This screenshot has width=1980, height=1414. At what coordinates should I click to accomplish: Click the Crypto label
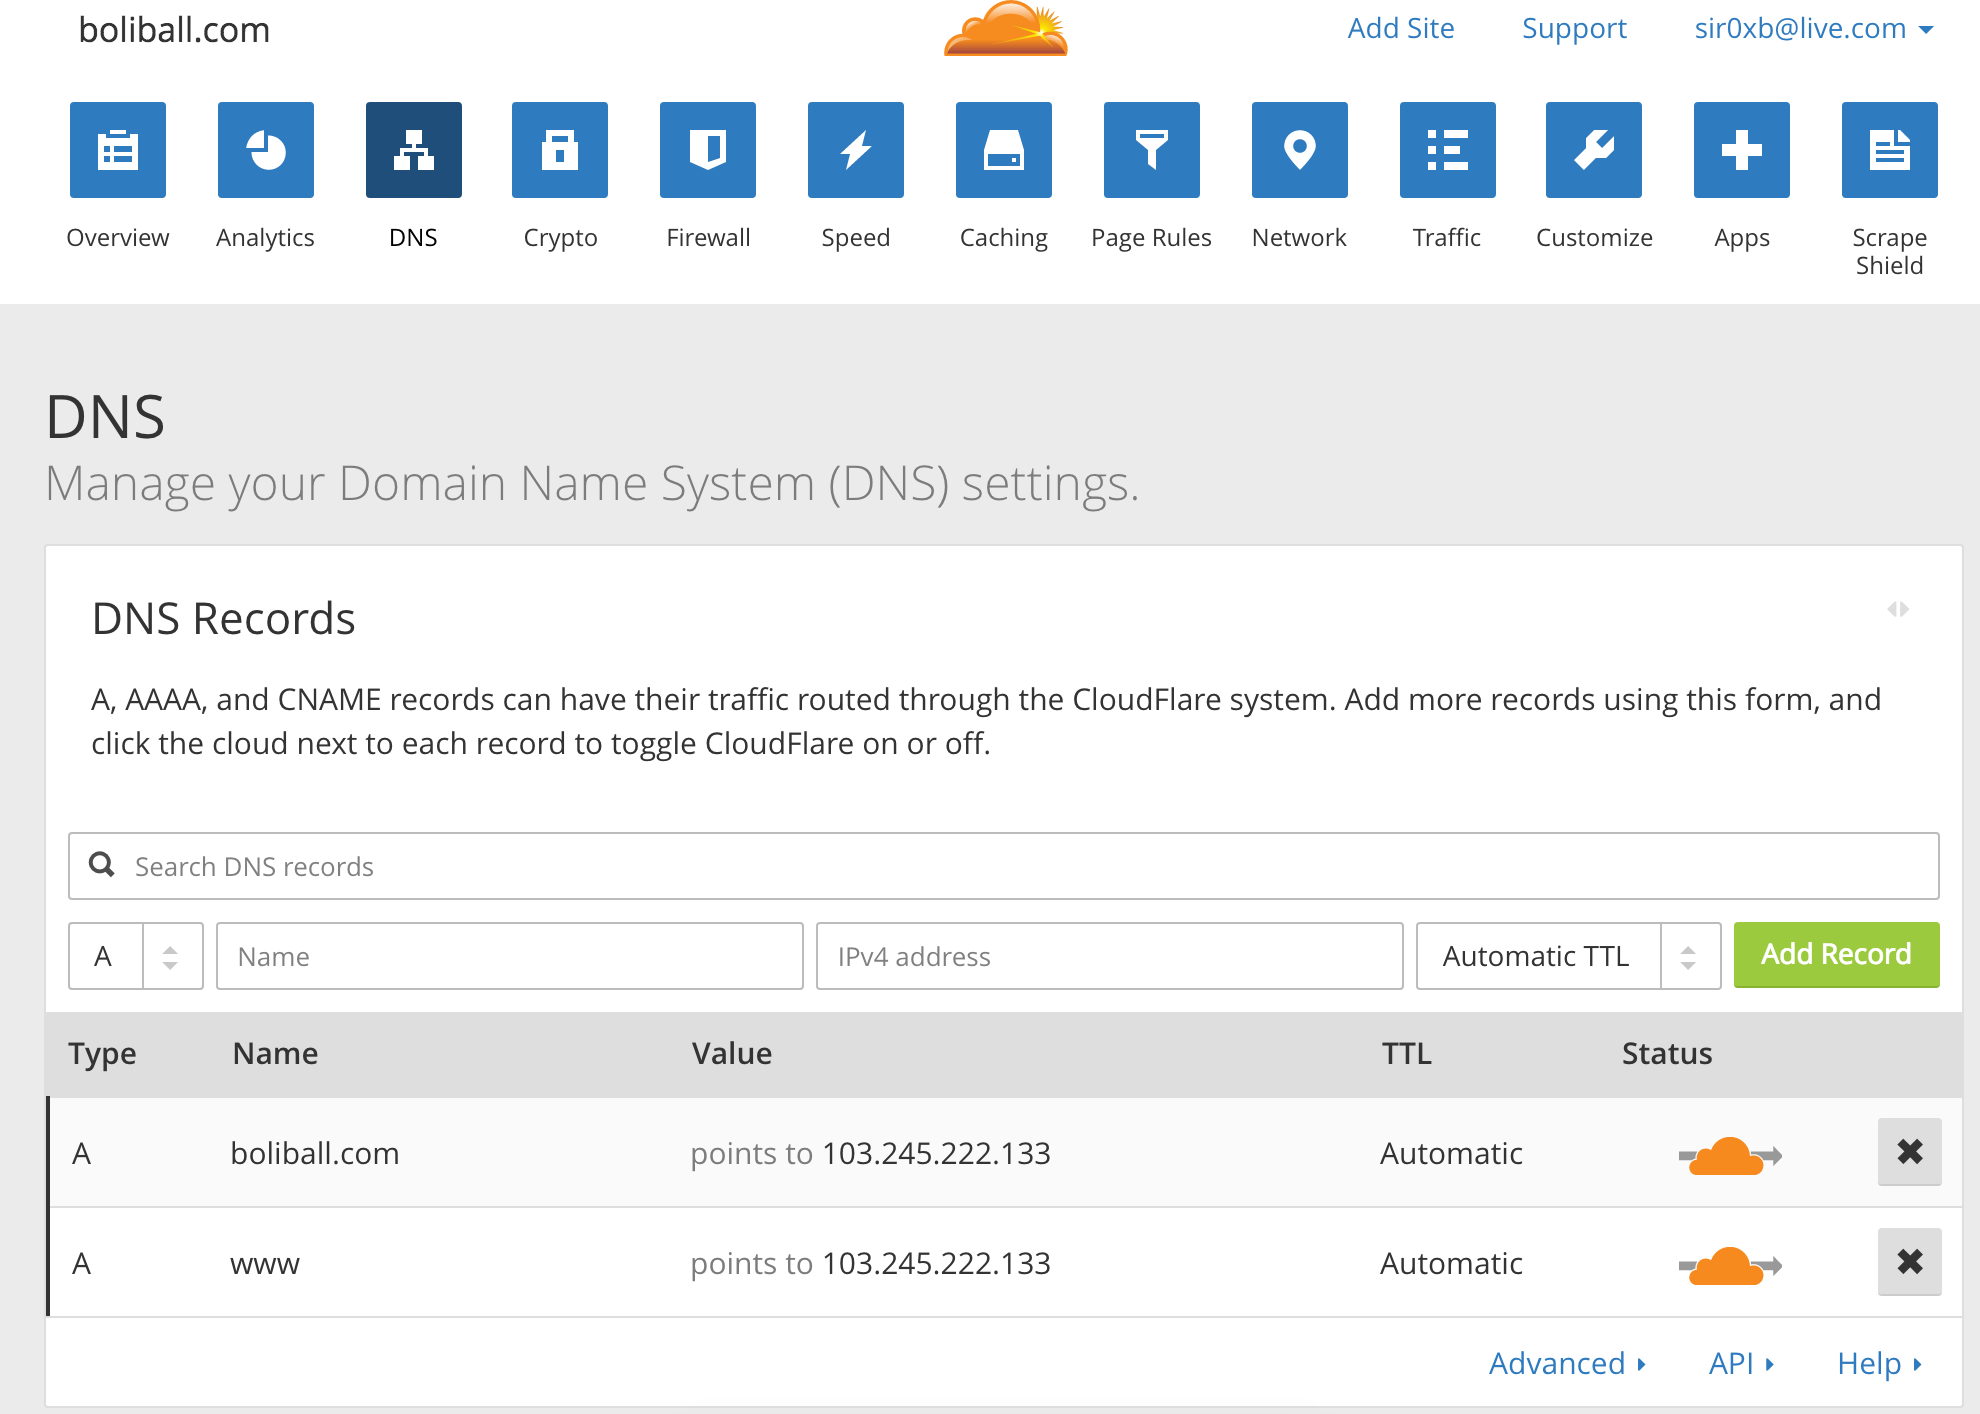tap(560, 238)
